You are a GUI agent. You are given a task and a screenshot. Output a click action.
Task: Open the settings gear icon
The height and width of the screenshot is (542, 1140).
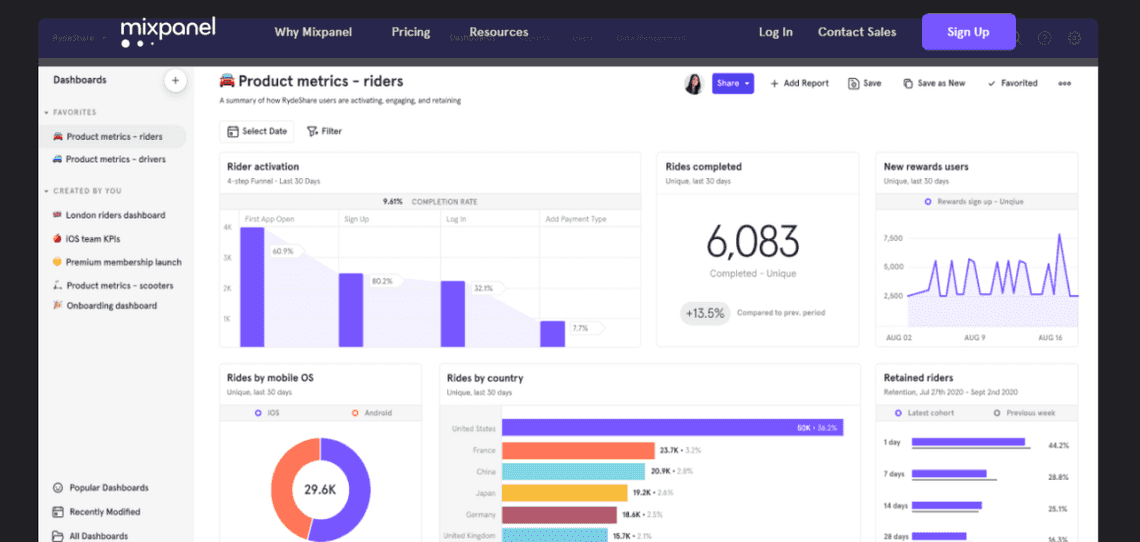coord(1074,39)
